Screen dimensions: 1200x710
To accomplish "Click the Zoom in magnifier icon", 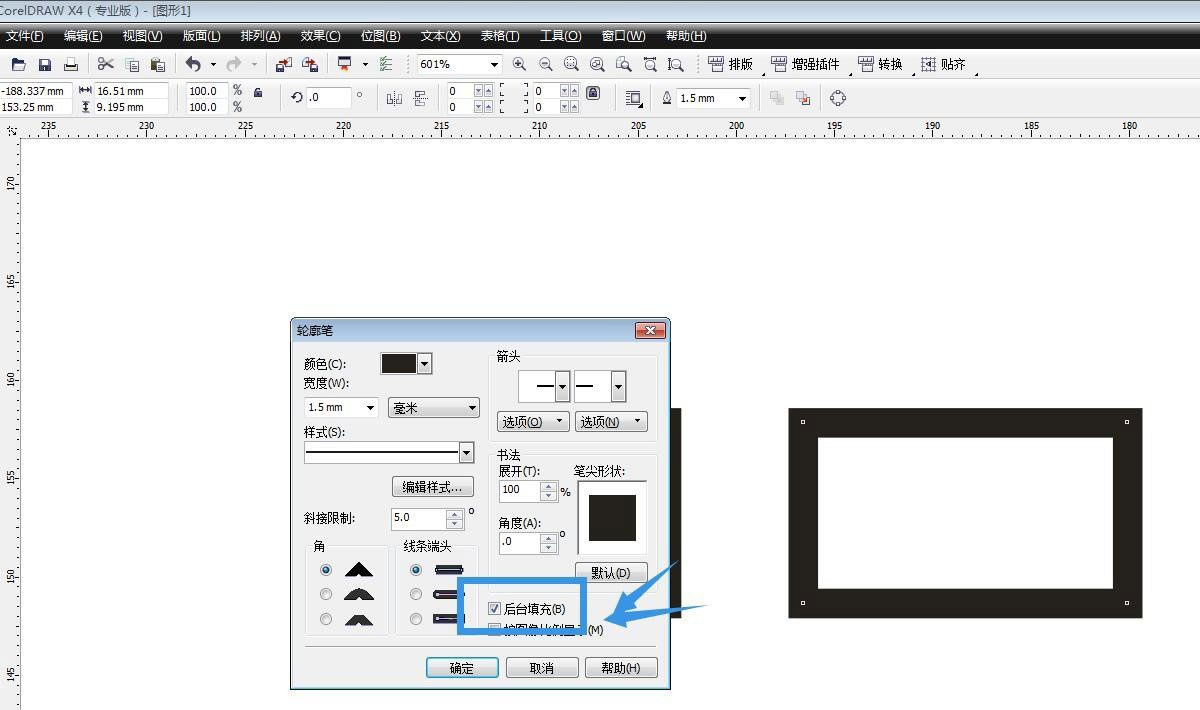I will click(519, 65).
